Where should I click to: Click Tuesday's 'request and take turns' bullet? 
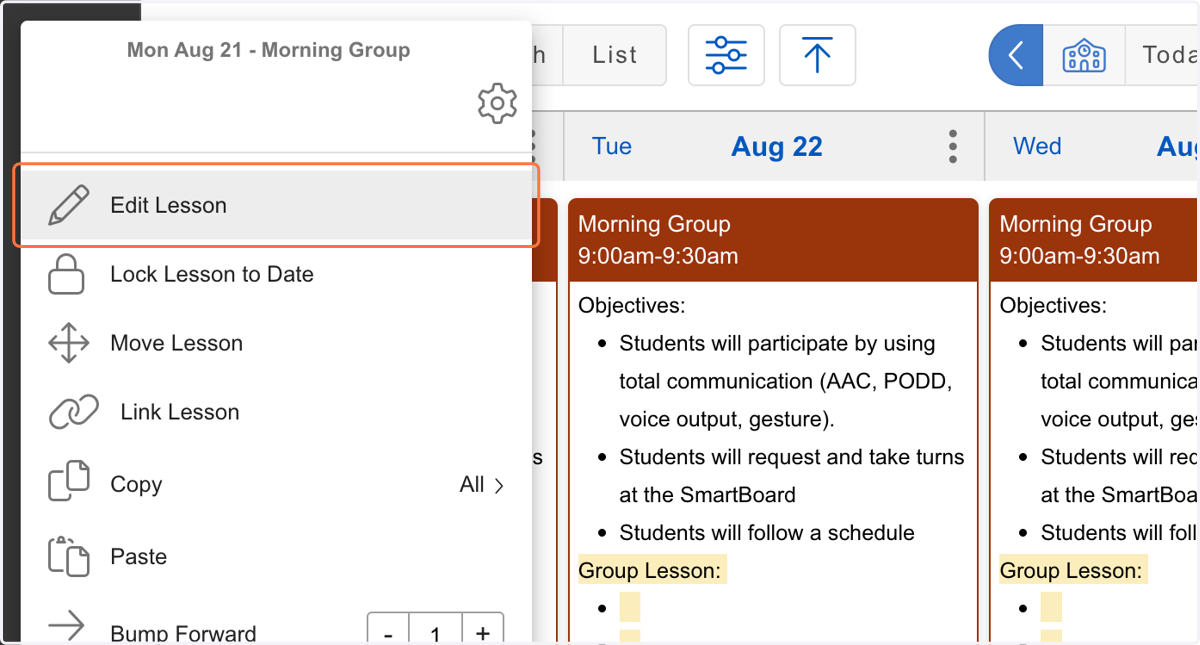point(792,476)
